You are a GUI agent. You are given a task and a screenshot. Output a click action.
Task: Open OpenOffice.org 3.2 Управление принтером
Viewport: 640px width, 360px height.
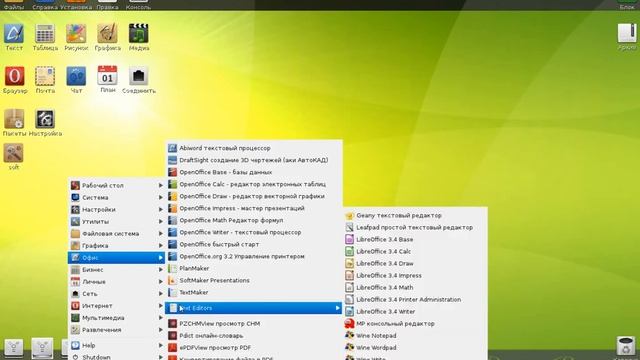coord(253,256)
